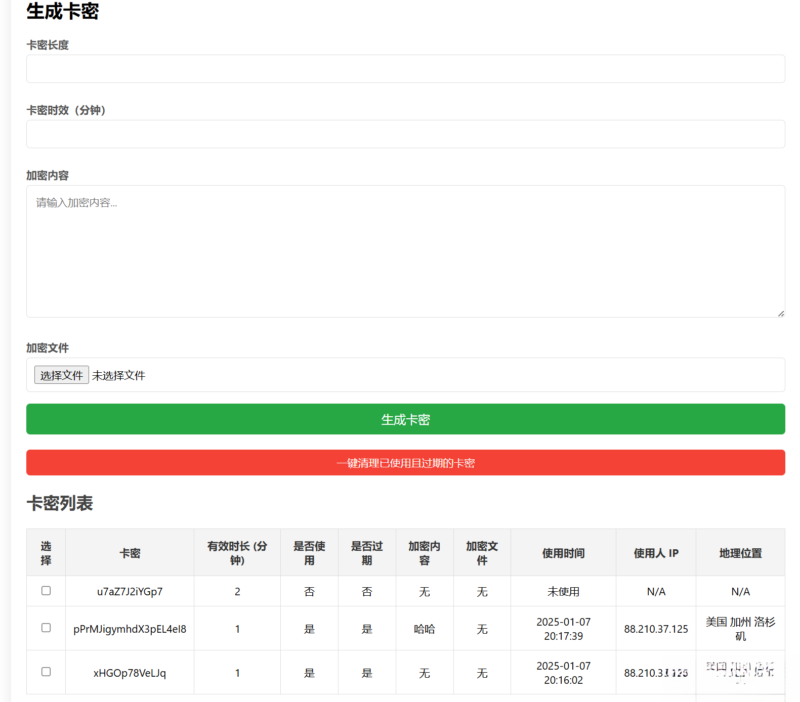Screen dimensions: 800x702
Task: Click the 未使用 cell of the first row
Action: click(x=564, y=591)
